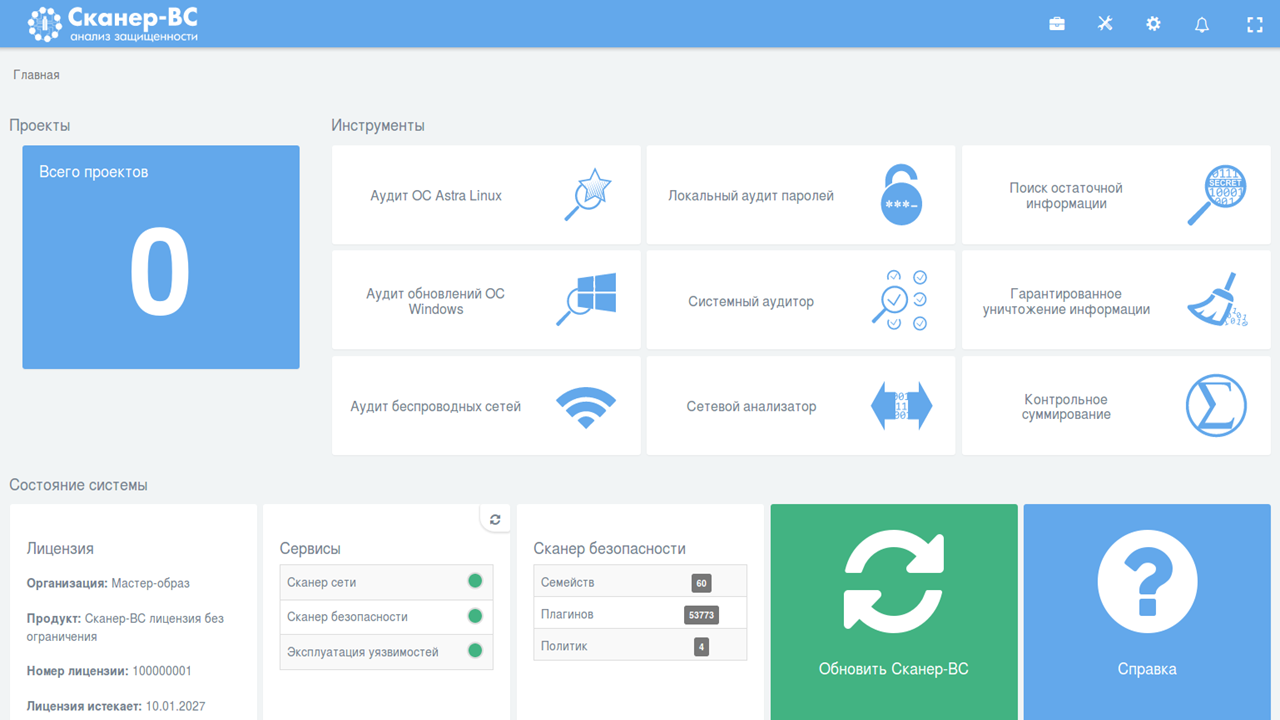Click the Сканер-ВС logo in header
Image resolution: width=1280 pixels, height=720 pixels.
[x=112, y=24]
